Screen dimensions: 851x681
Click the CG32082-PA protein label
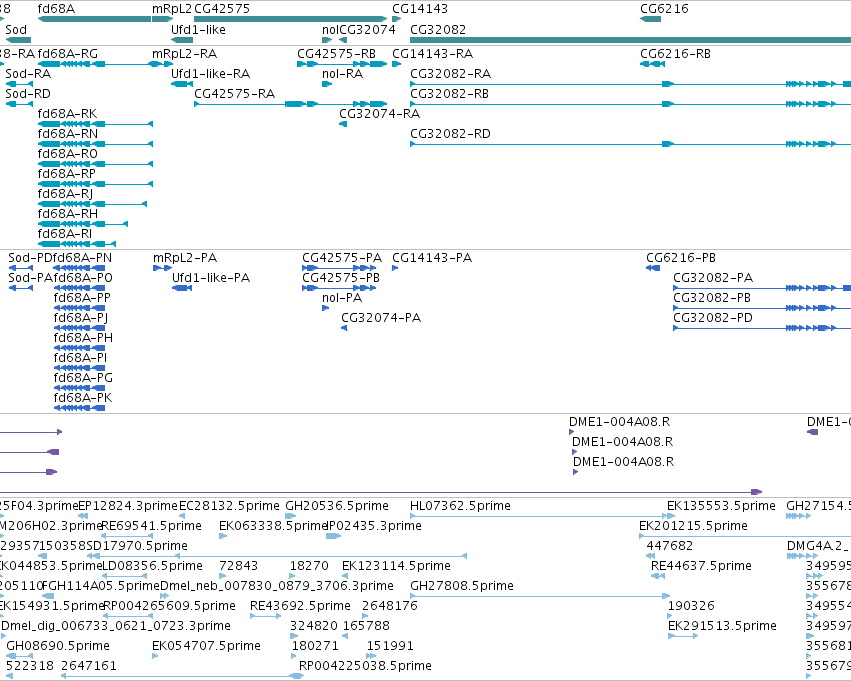click(713, 278)
